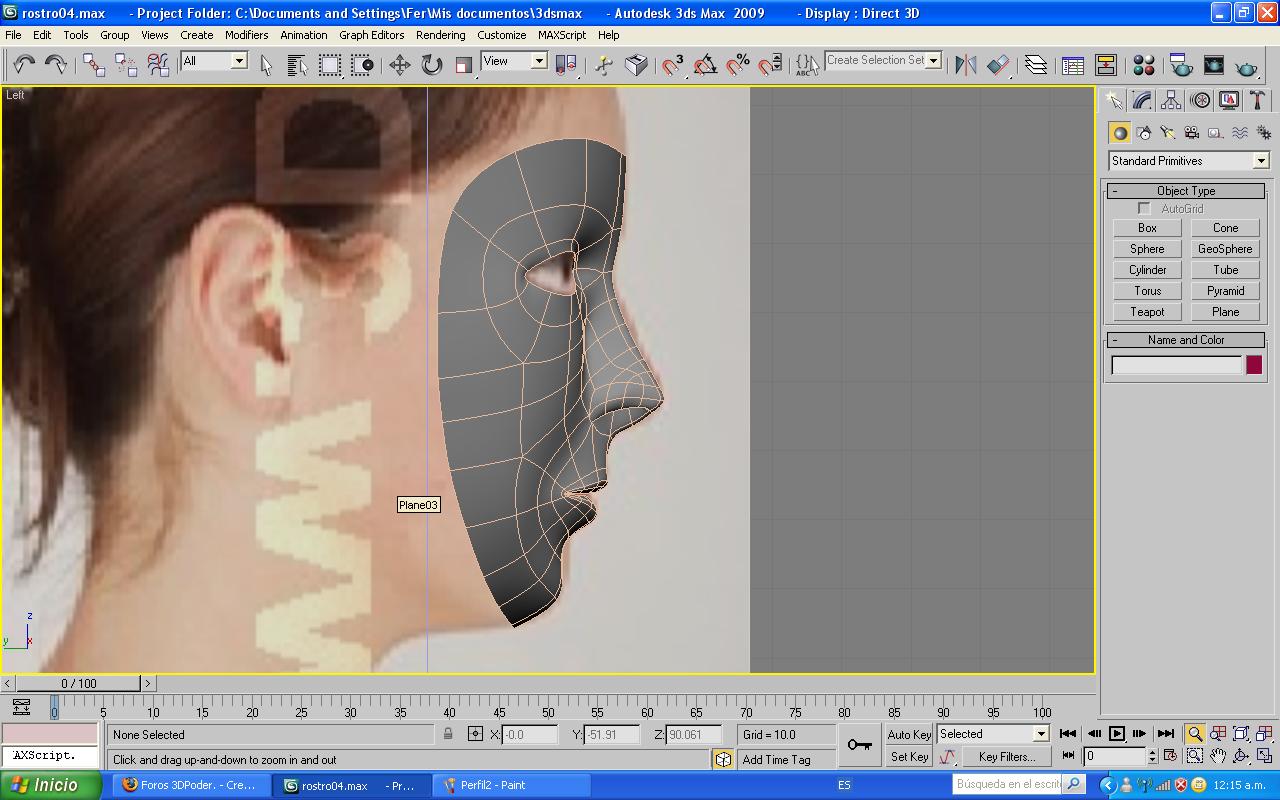The width and height of the screenshot is (1280, 800).
Task: Open the Standard Primitives dropdown
Action: pos(1188,161)
